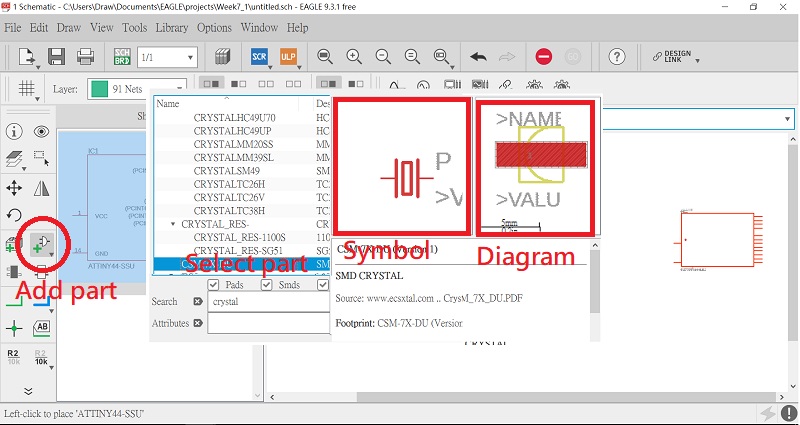The width and height of the screenshot is (800, 425).
Task: Select CRYSTALTC26H in the parts list
Action: tap(229, 184)
